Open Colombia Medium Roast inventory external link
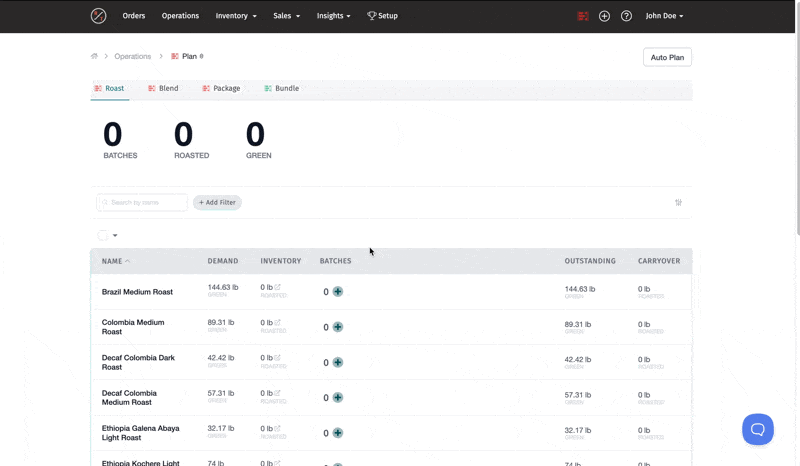The width and height of the screenshot is (800, 466). point(278,323)
